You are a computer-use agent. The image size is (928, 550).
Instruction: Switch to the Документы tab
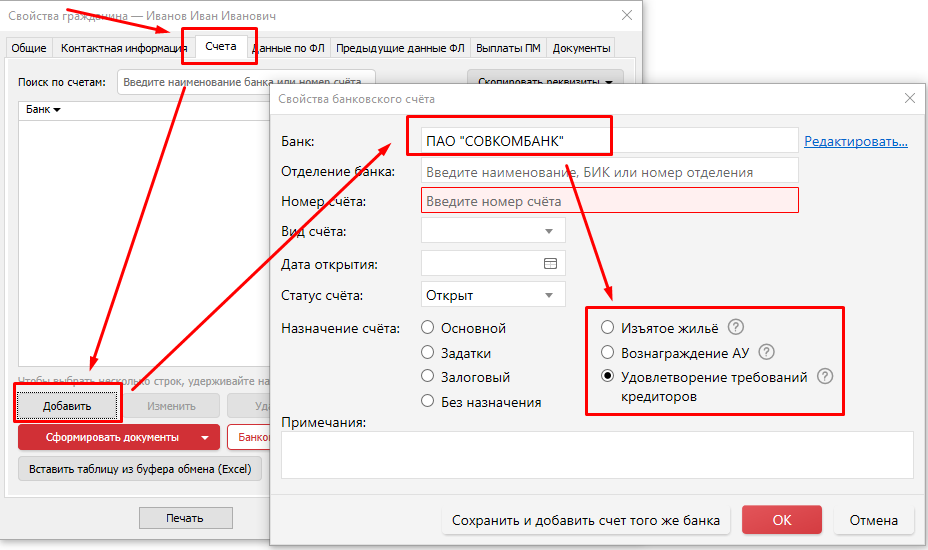[581, 48]
